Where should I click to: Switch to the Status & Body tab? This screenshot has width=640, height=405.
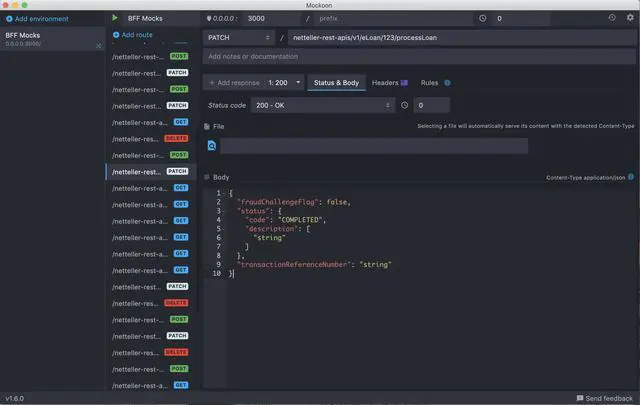point(336,83)
